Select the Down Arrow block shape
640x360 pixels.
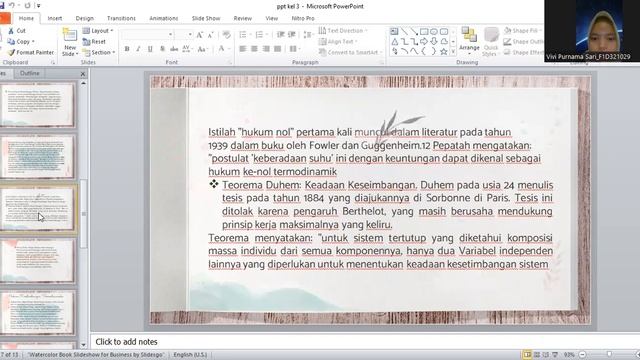coord(434,42)
